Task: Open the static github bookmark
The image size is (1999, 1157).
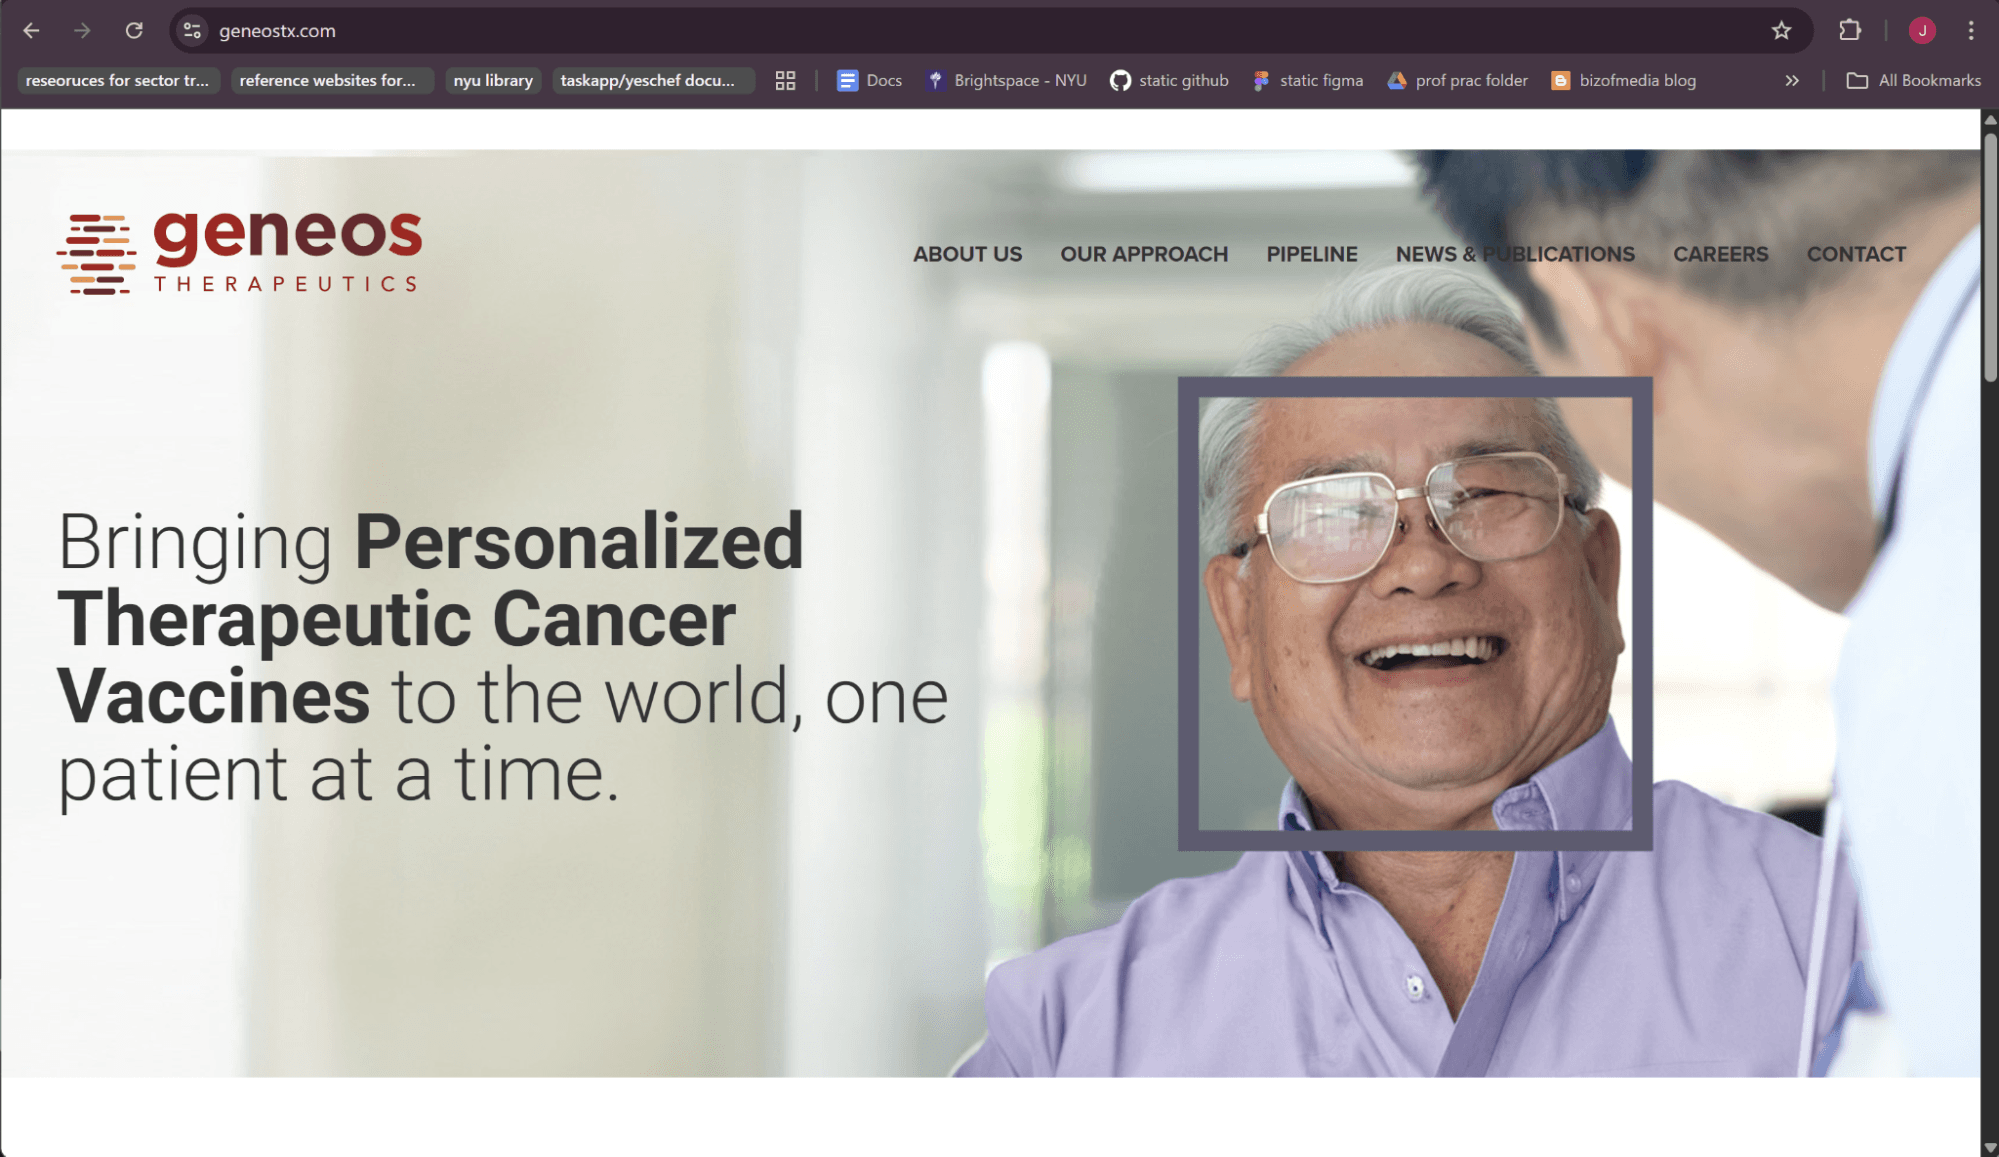Action: 1169,81
